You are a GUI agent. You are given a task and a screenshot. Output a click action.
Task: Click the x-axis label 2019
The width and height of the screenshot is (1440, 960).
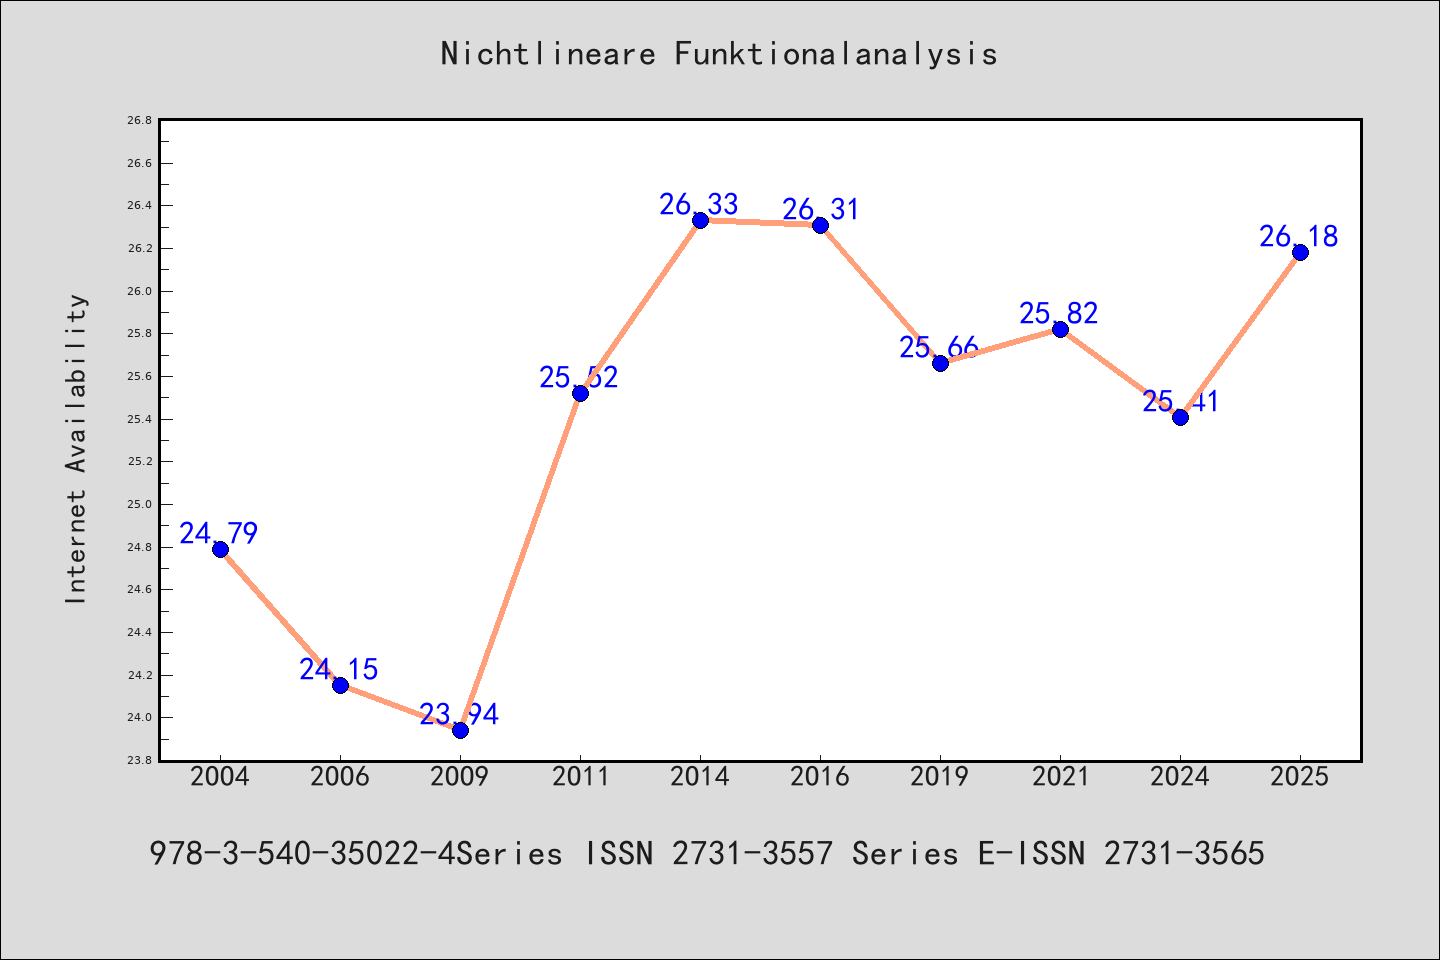coord(940,777)
